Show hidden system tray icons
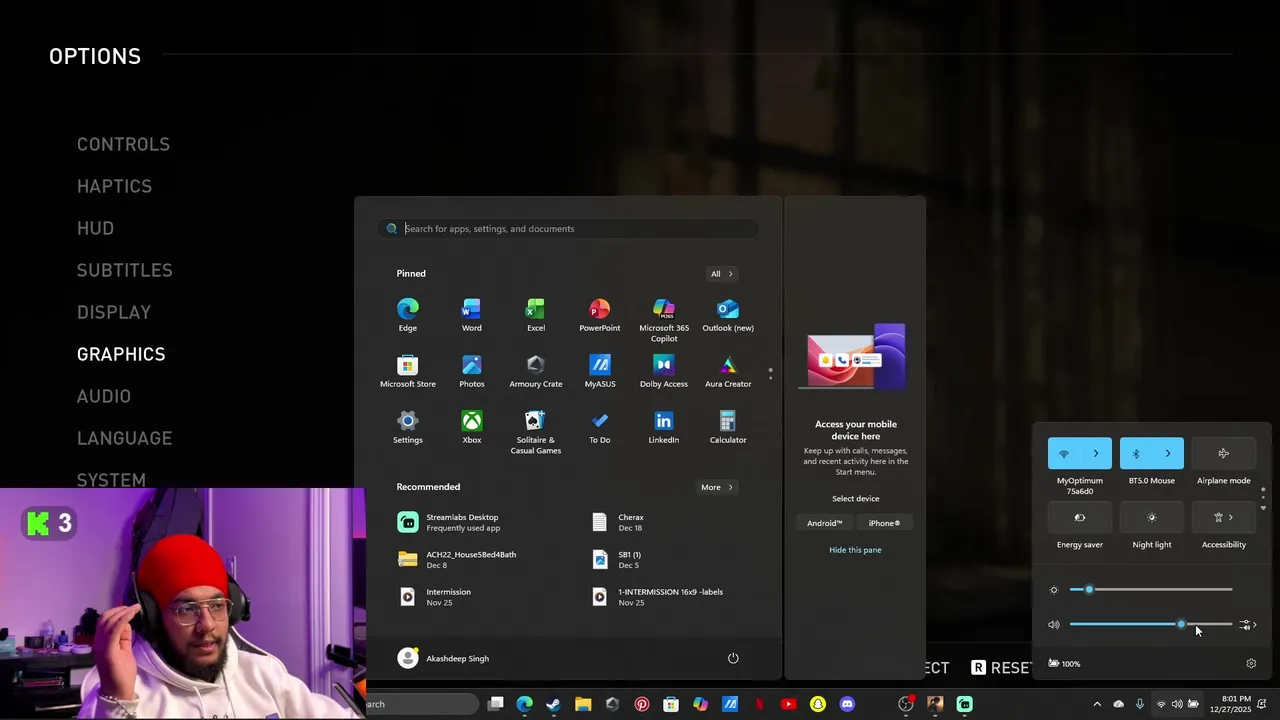 click(1097, 704)
